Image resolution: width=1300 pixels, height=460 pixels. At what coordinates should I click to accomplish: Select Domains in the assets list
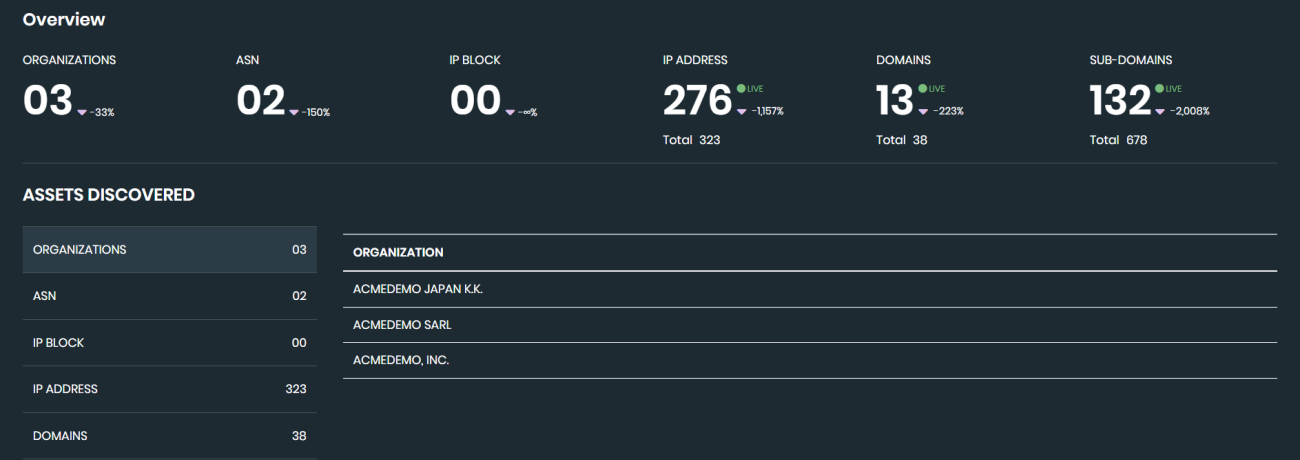point(169,436)
